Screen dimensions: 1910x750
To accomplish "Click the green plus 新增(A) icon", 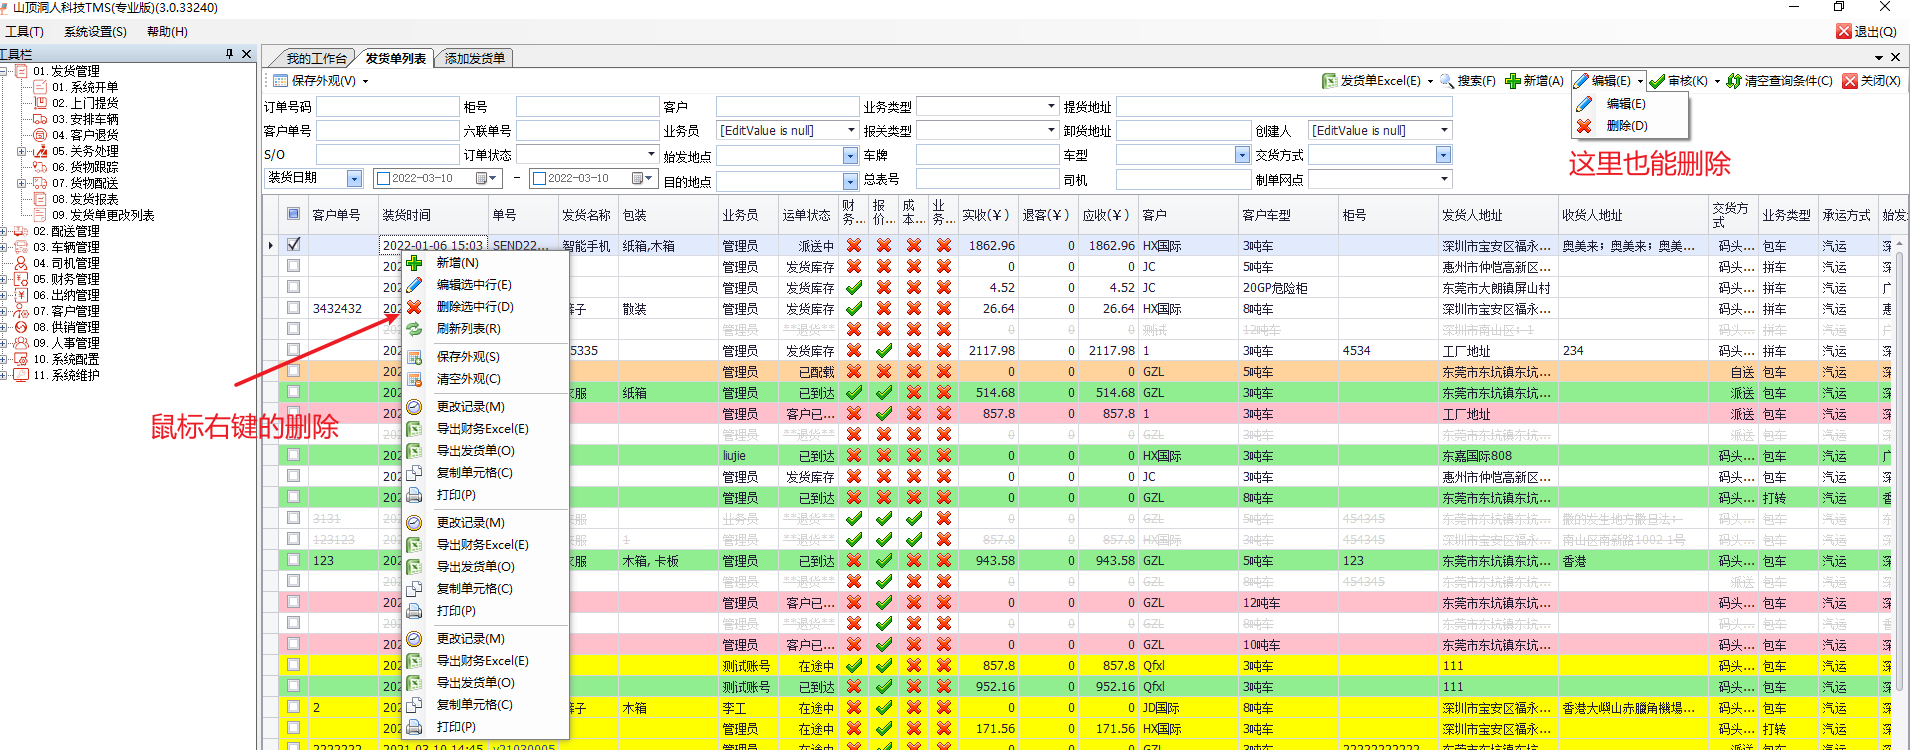I will pyautogui.click(x=1512, y=81).
